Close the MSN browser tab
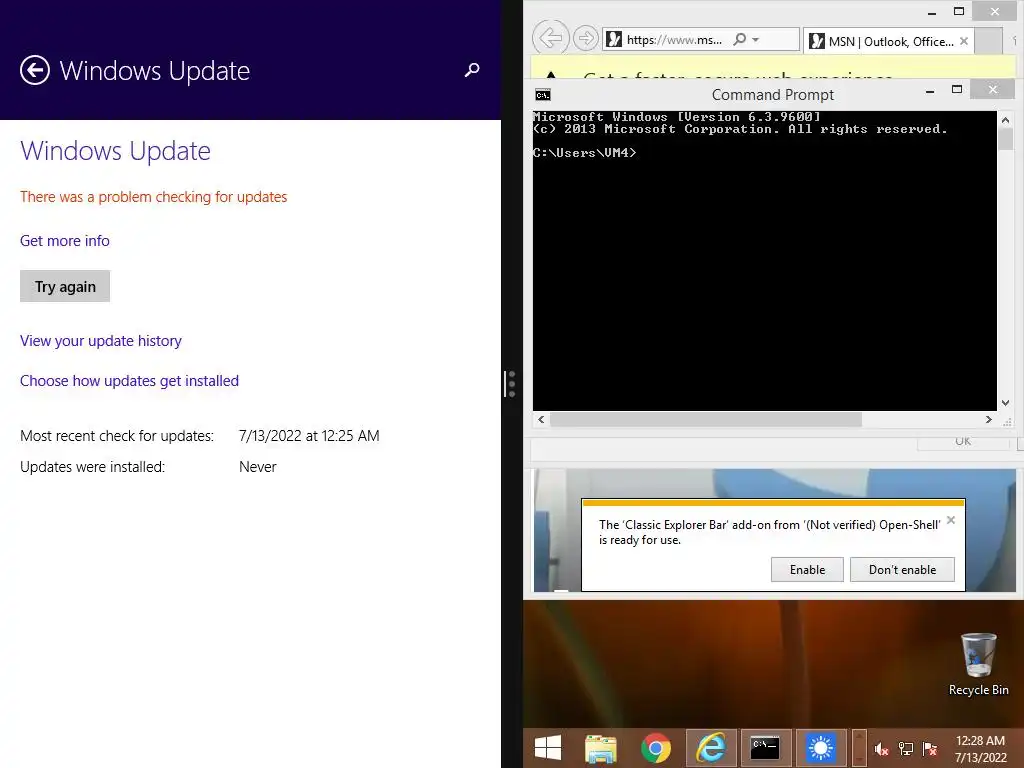Image resolution: width=1024 pixels, height=768 pixels. pos(964,41)
